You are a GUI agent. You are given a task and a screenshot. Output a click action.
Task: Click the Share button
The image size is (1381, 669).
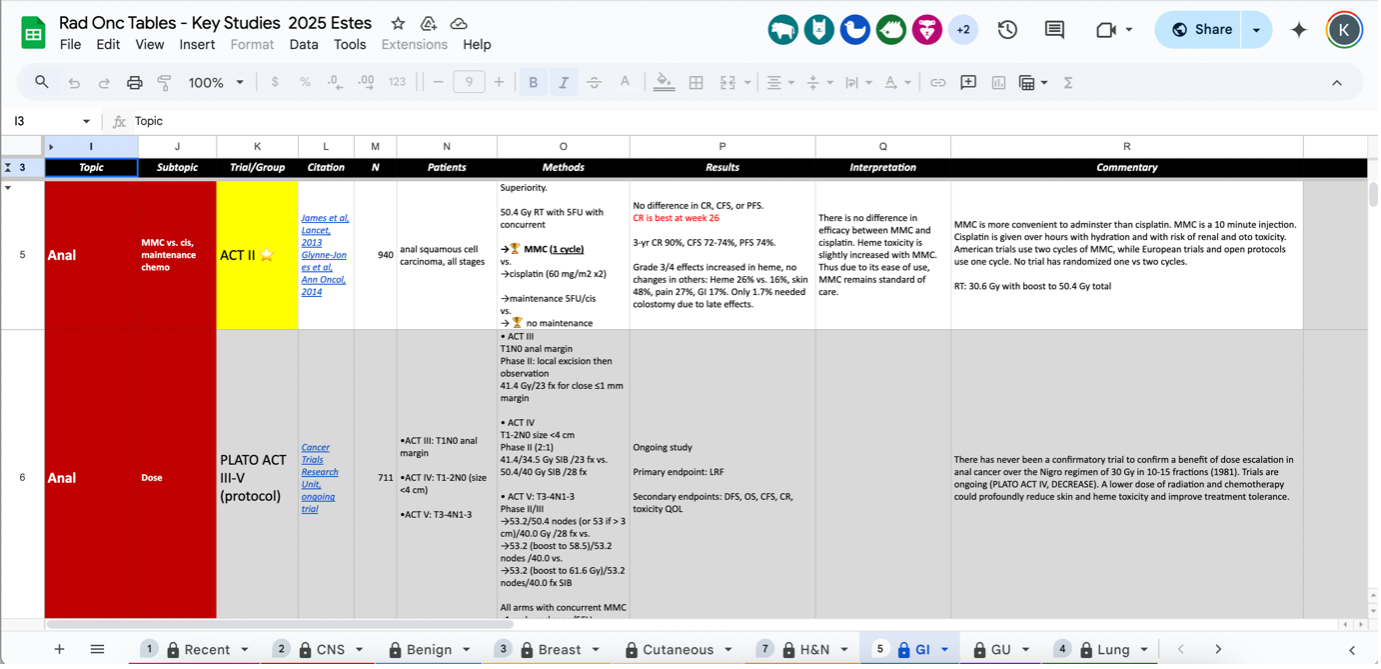1200,30
